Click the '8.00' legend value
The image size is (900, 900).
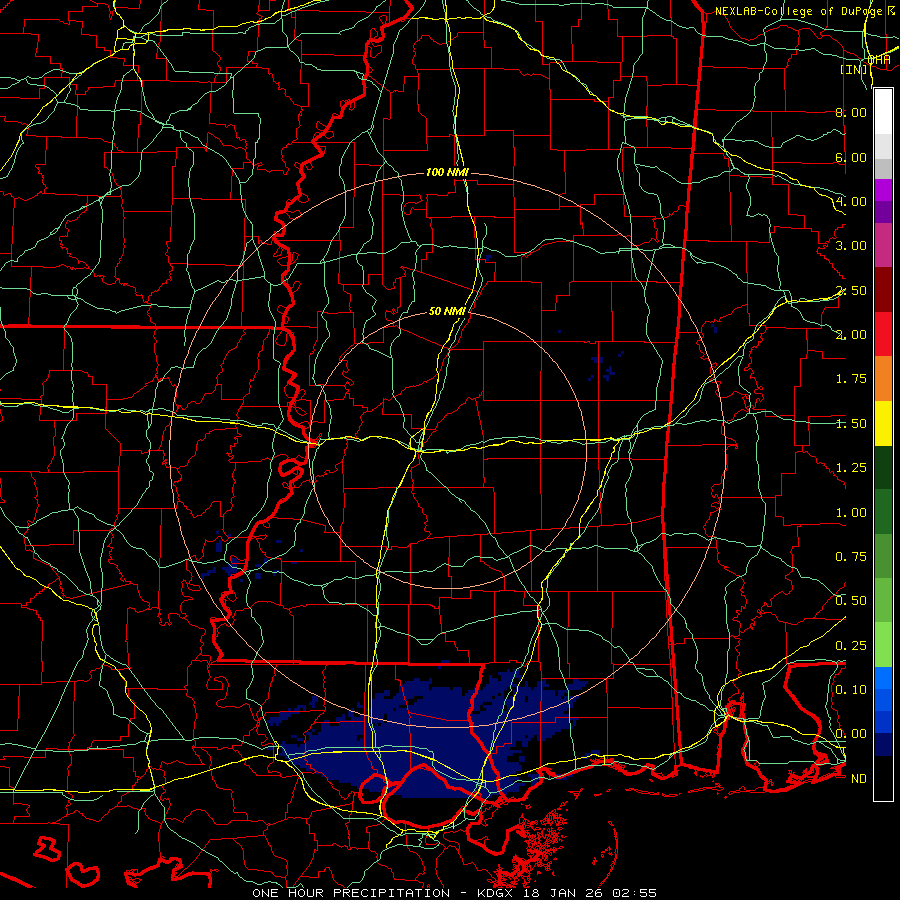pos(851,112)
